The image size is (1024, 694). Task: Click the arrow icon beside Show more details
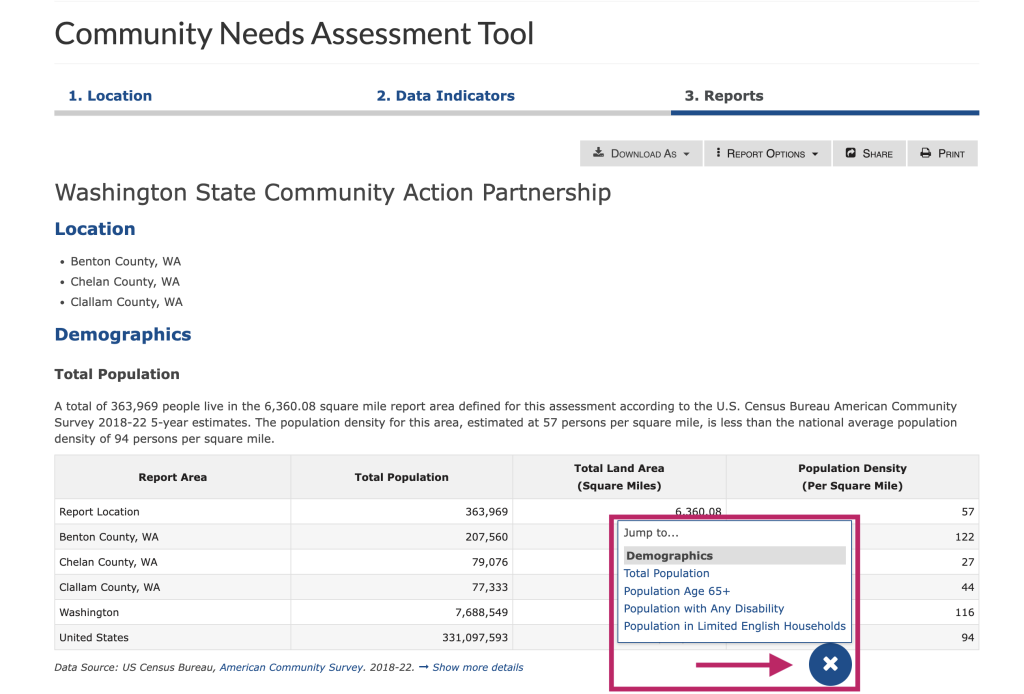pos(427,668)
